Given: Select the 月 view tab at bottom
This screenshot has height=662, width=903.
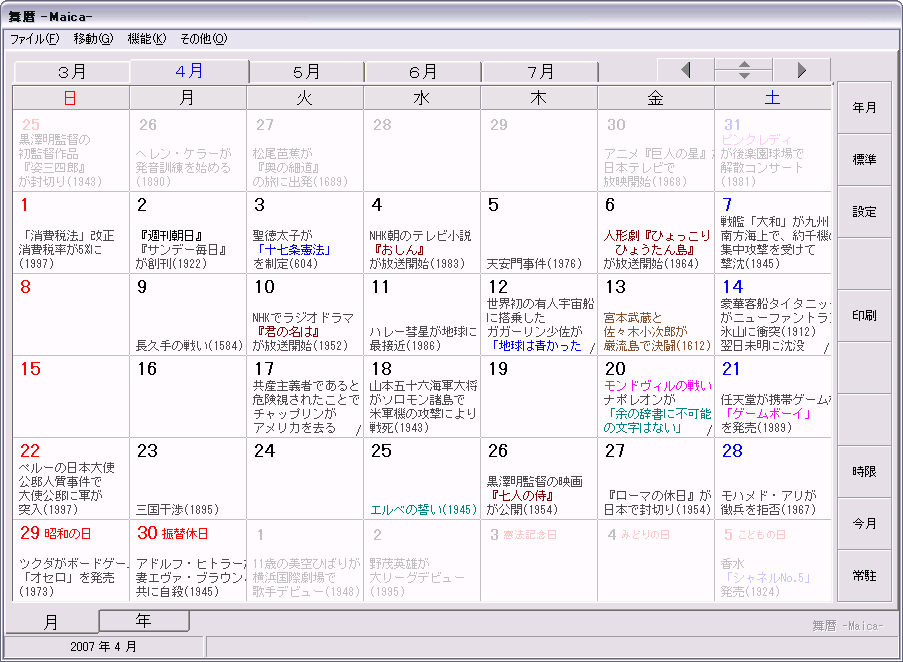Looking at the screenshot, I should coord(51,622).
